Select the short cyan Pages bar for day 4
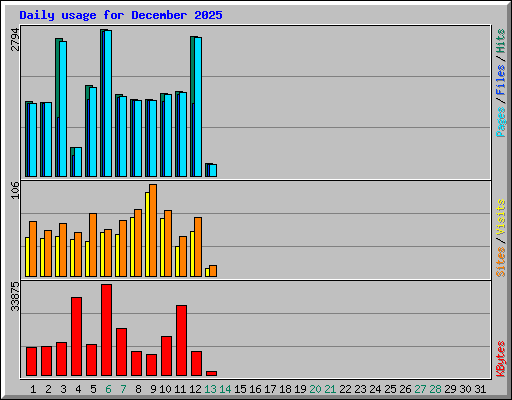 (x=78, y=162)
